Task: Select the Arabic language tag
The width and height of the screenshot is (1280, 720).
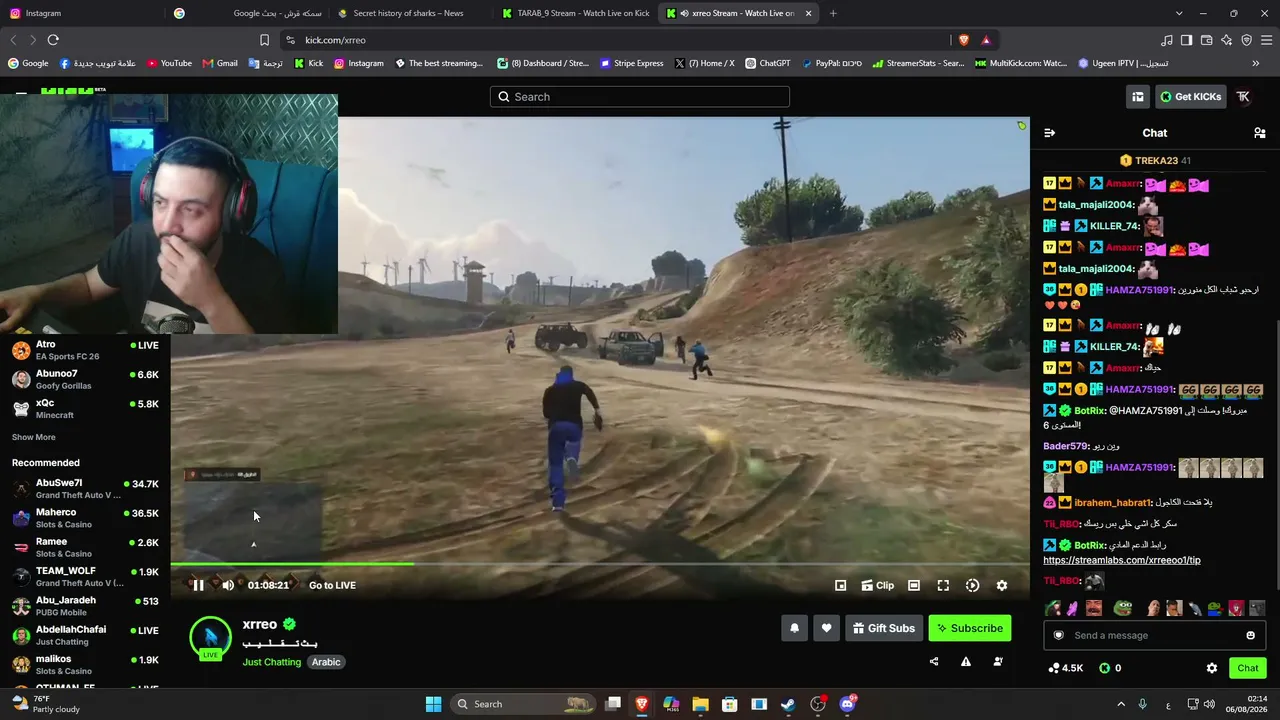Action: (x=326, y=662)
